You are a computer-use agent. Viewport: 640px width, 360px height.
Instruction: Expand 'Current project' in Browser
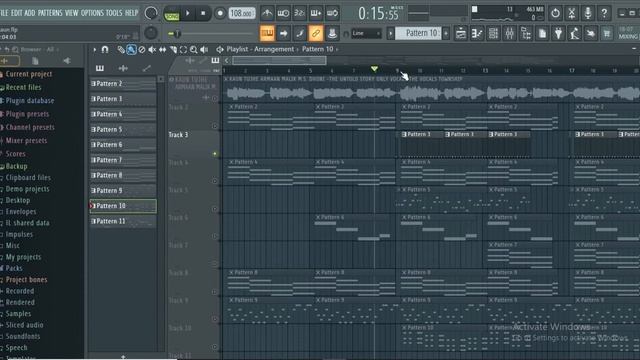tap(29, 74)
